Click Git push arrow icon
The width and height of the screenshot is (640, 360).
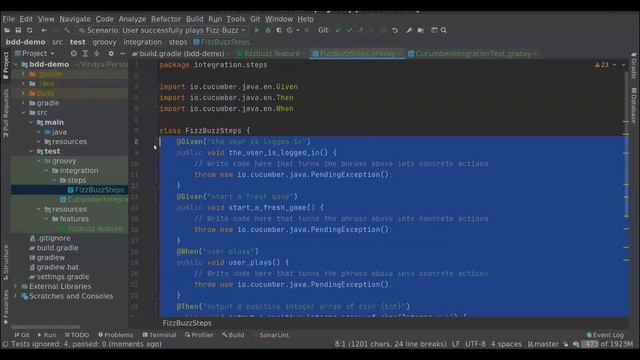[x=360, y=30]
